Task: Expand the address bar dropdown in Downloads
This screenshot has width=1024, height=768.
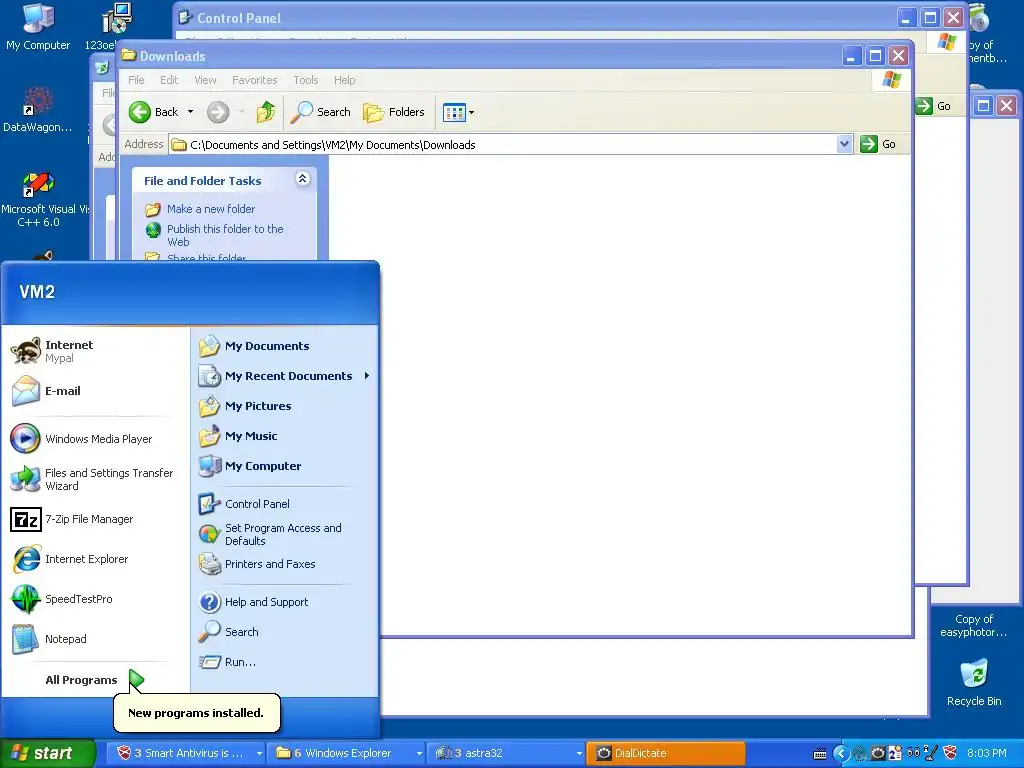Action: pyautogui.click(x=844, y=144)
